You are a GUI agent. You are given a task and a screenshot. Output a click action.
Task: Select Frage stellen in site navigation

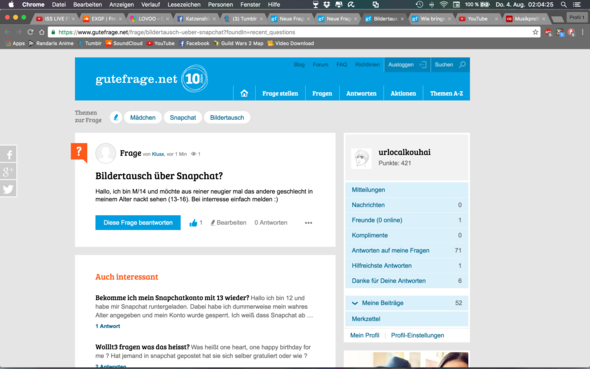point(280,93)
